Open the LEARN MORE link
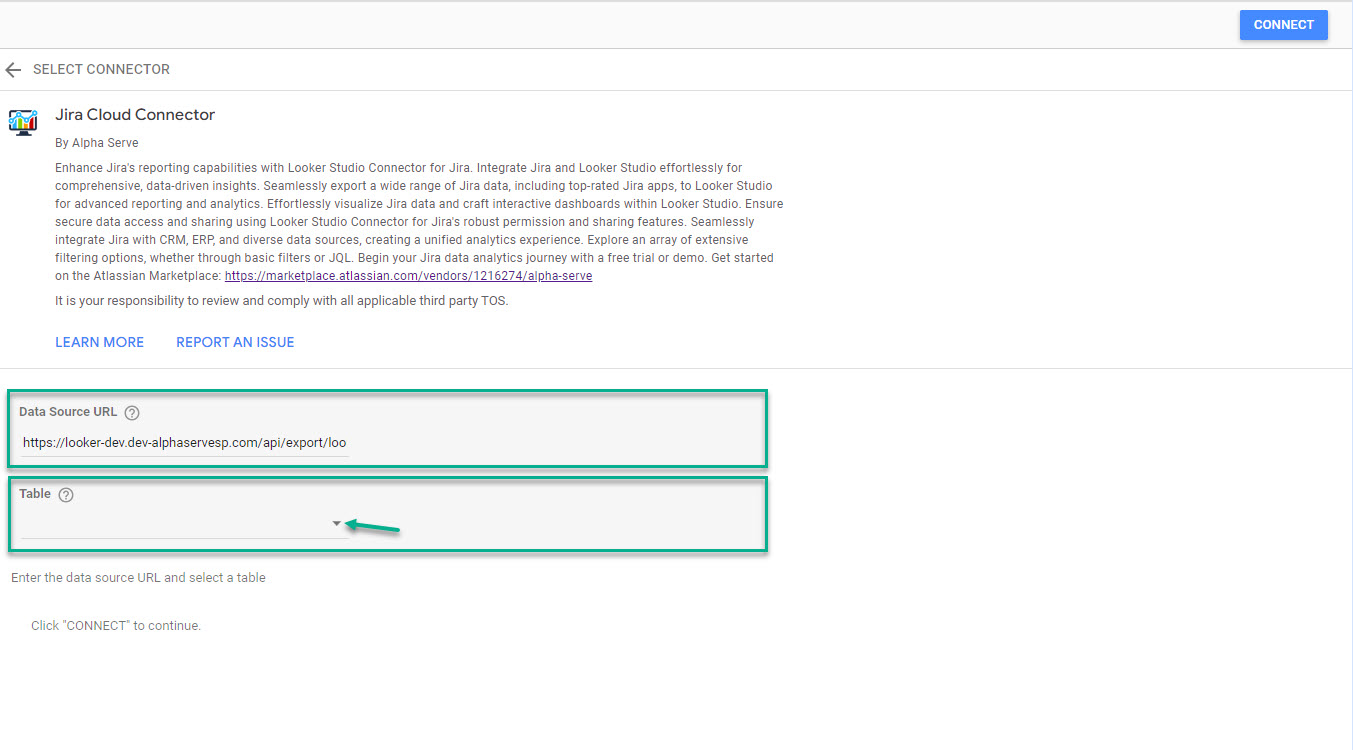Screen dimensions: 1353x750 pyautogui.click(x=99, y=342)
